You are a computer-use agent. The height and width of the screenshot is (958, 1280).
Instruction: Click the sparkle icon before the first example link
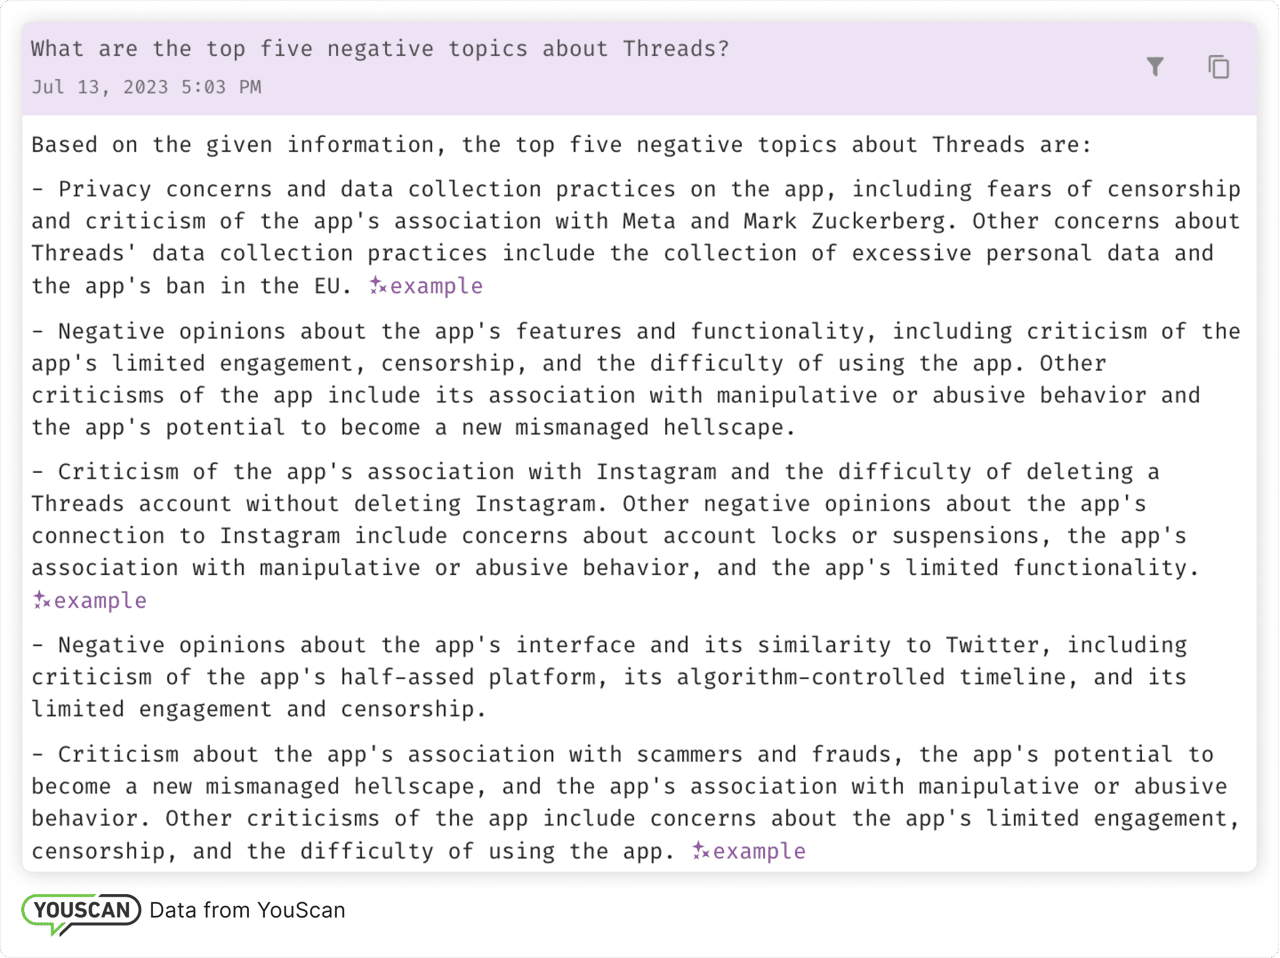coord(376,286)
